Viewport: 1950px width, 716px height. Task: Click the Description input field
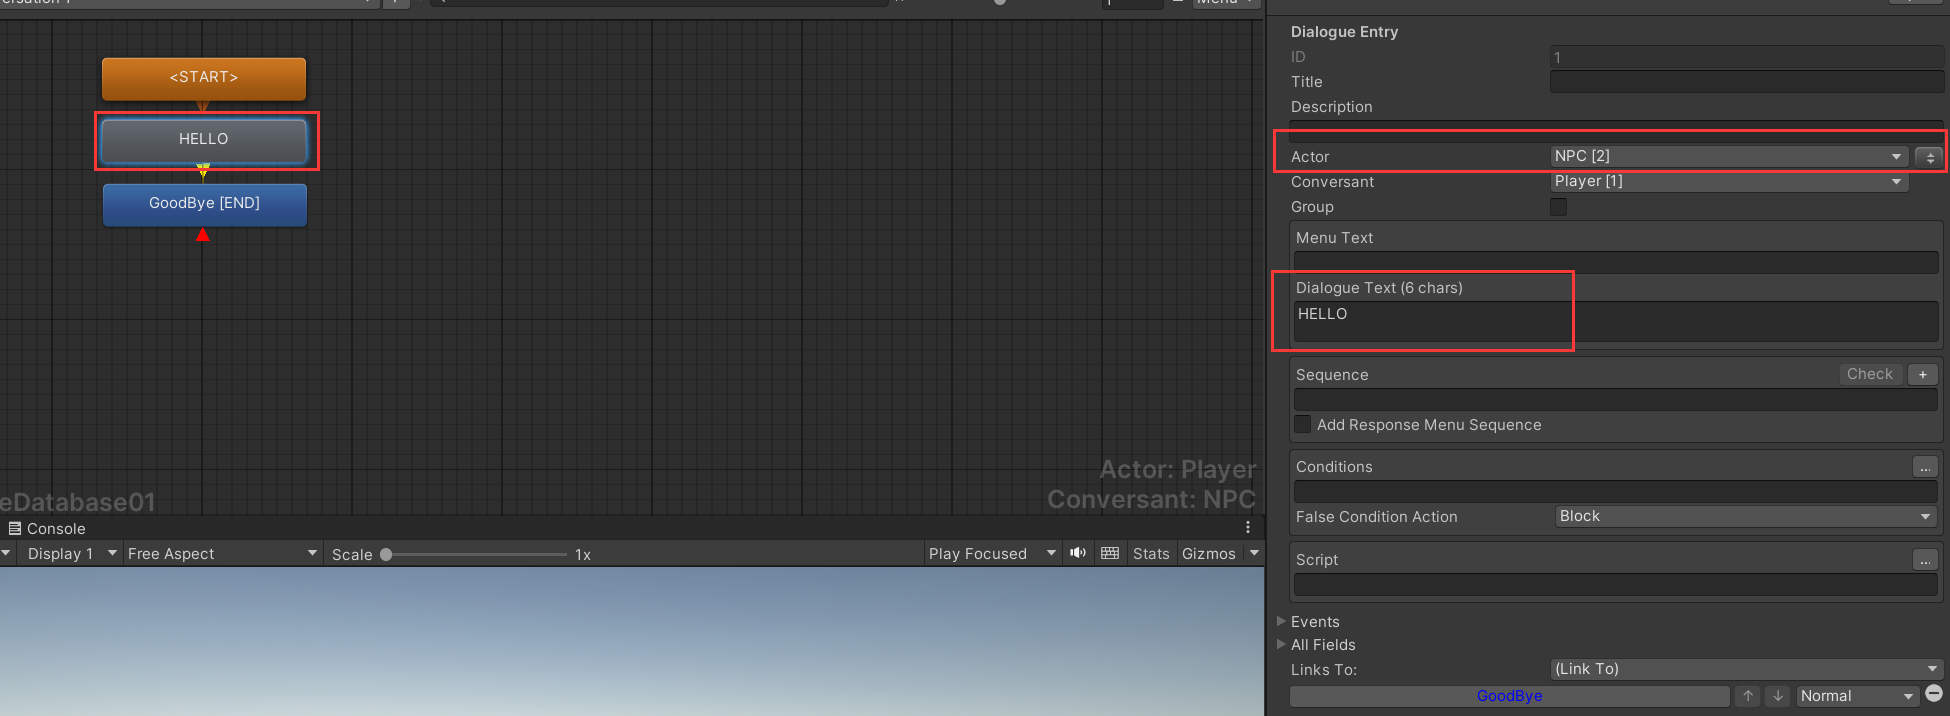pos(1616,131)
